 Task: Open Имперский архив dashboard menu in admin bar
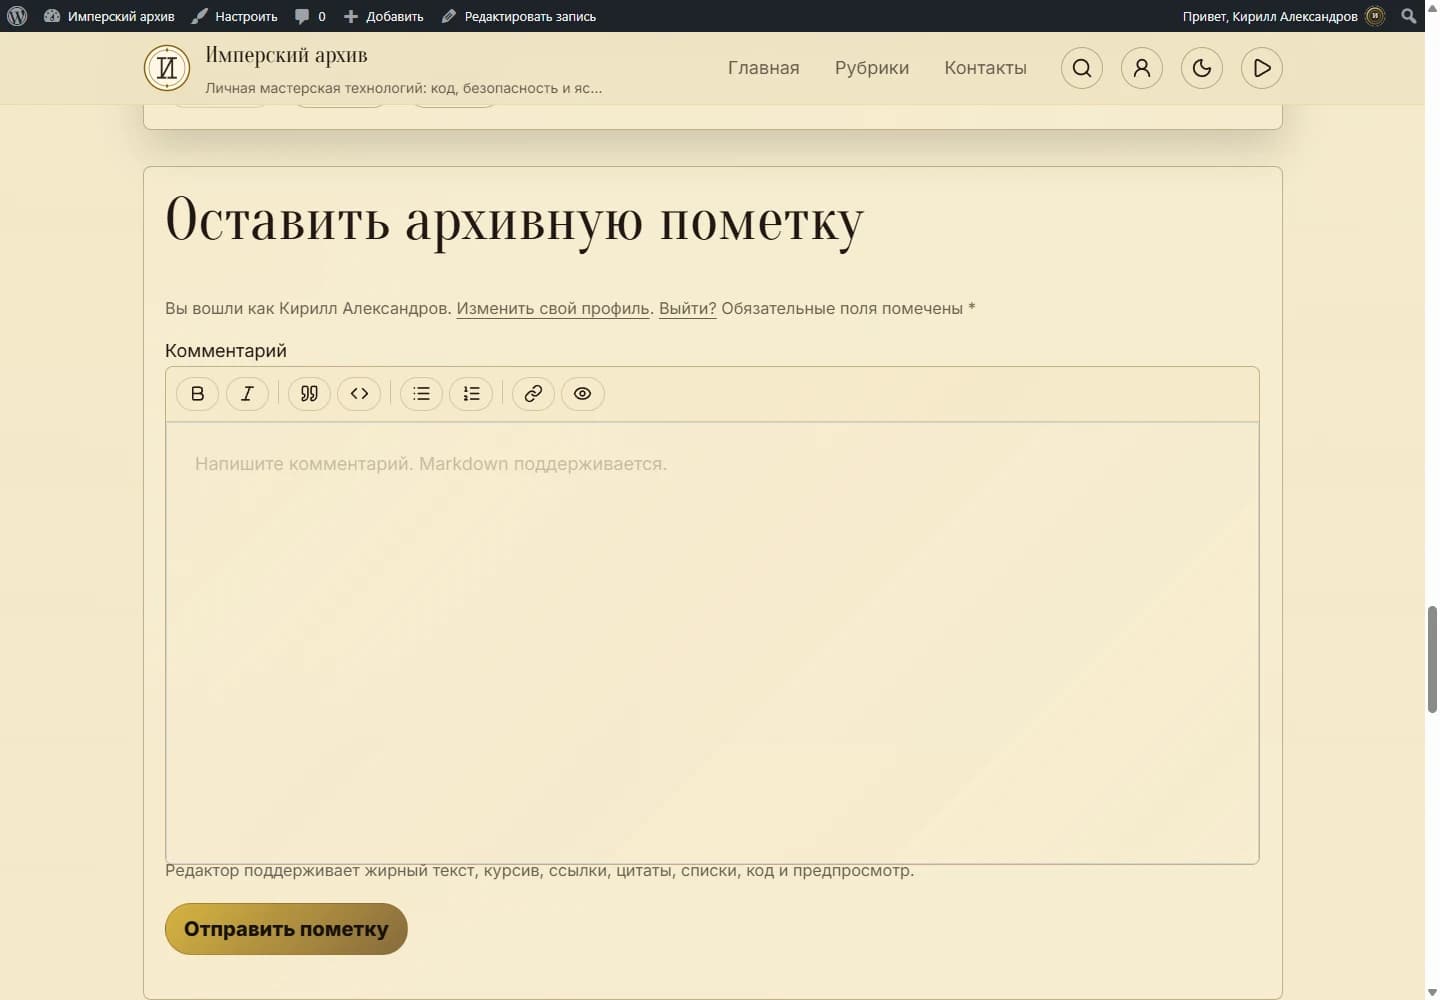pos(109,16)
